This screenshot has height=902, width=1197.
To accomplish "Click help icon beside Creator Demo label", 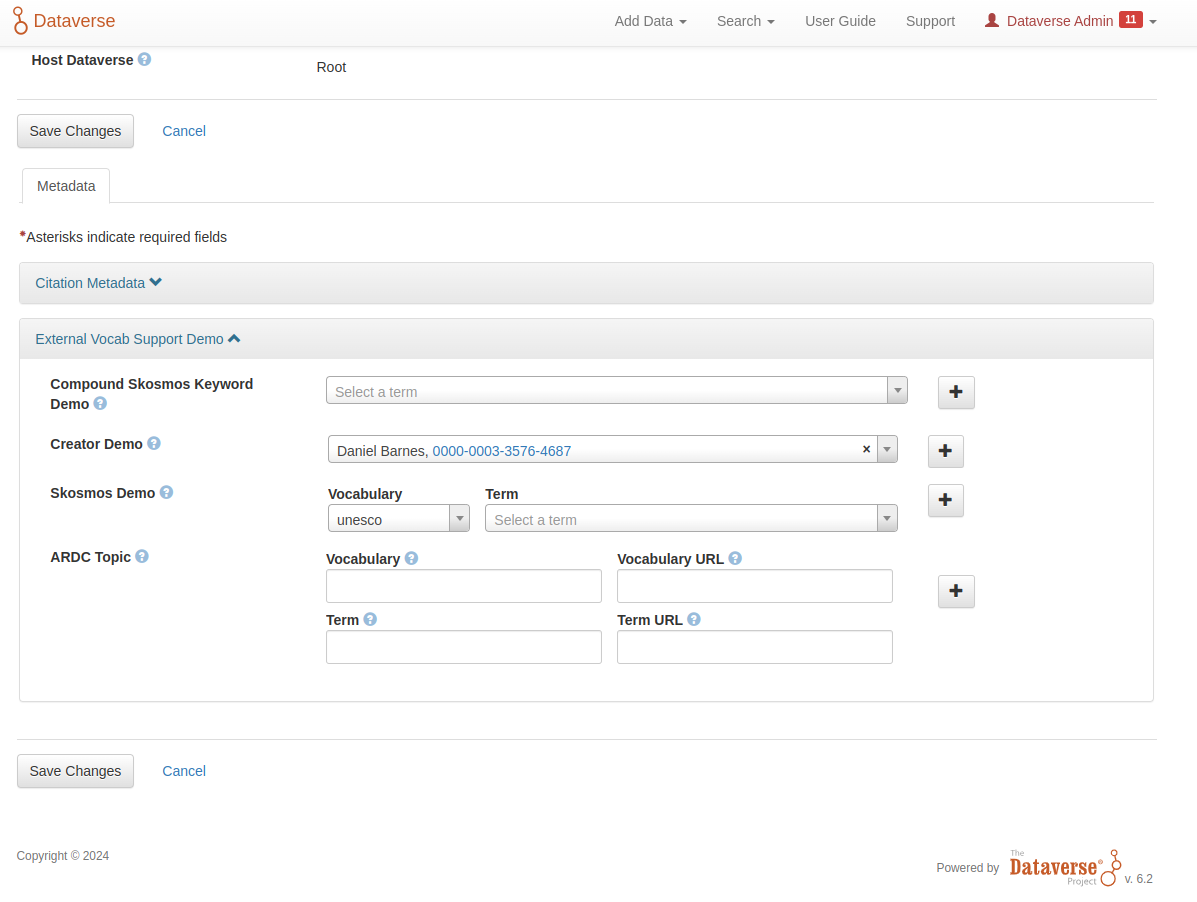I will tap(154, 444).
